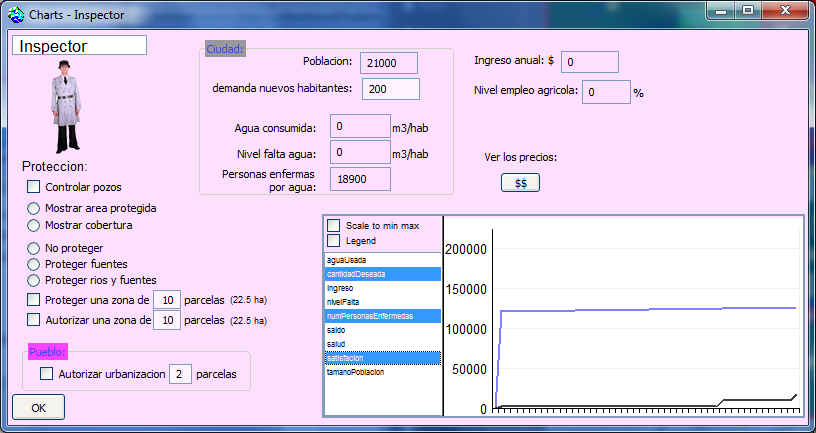Toggle the Legend checkbox

coord(334,240)
